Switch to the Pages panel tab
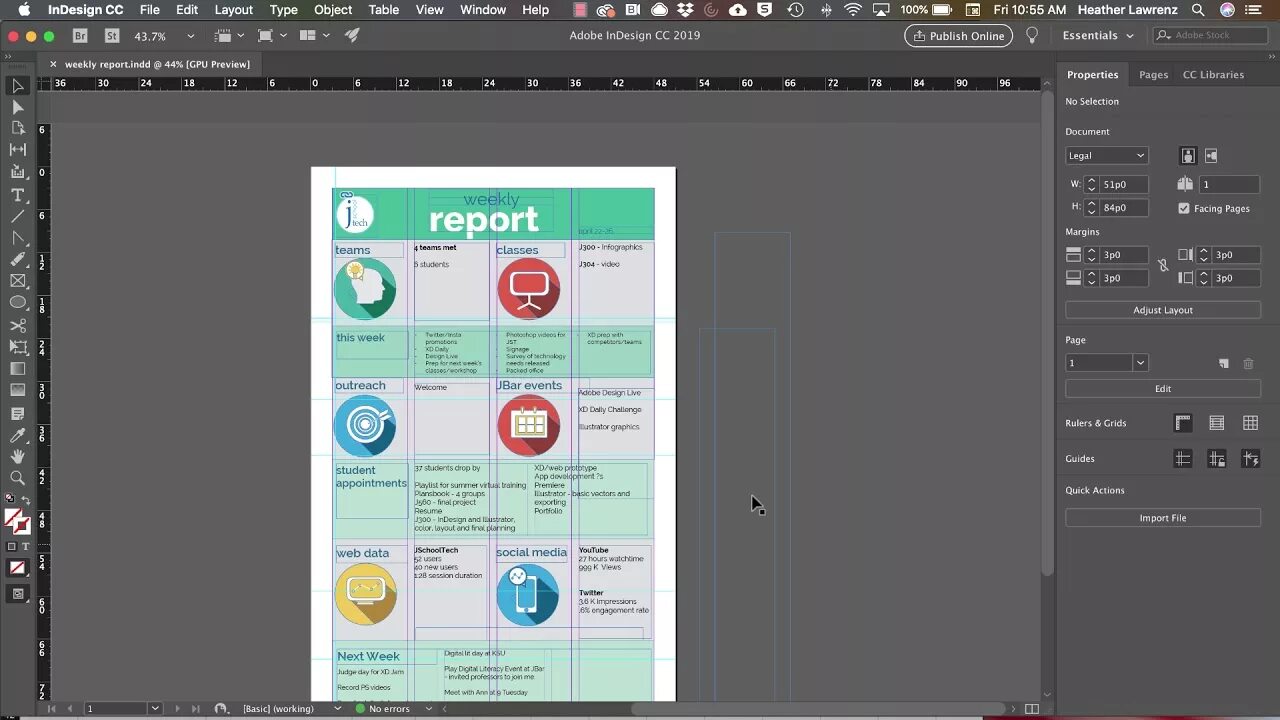1280x720 pixels. pyautogui.click(x=1153, y=75)
